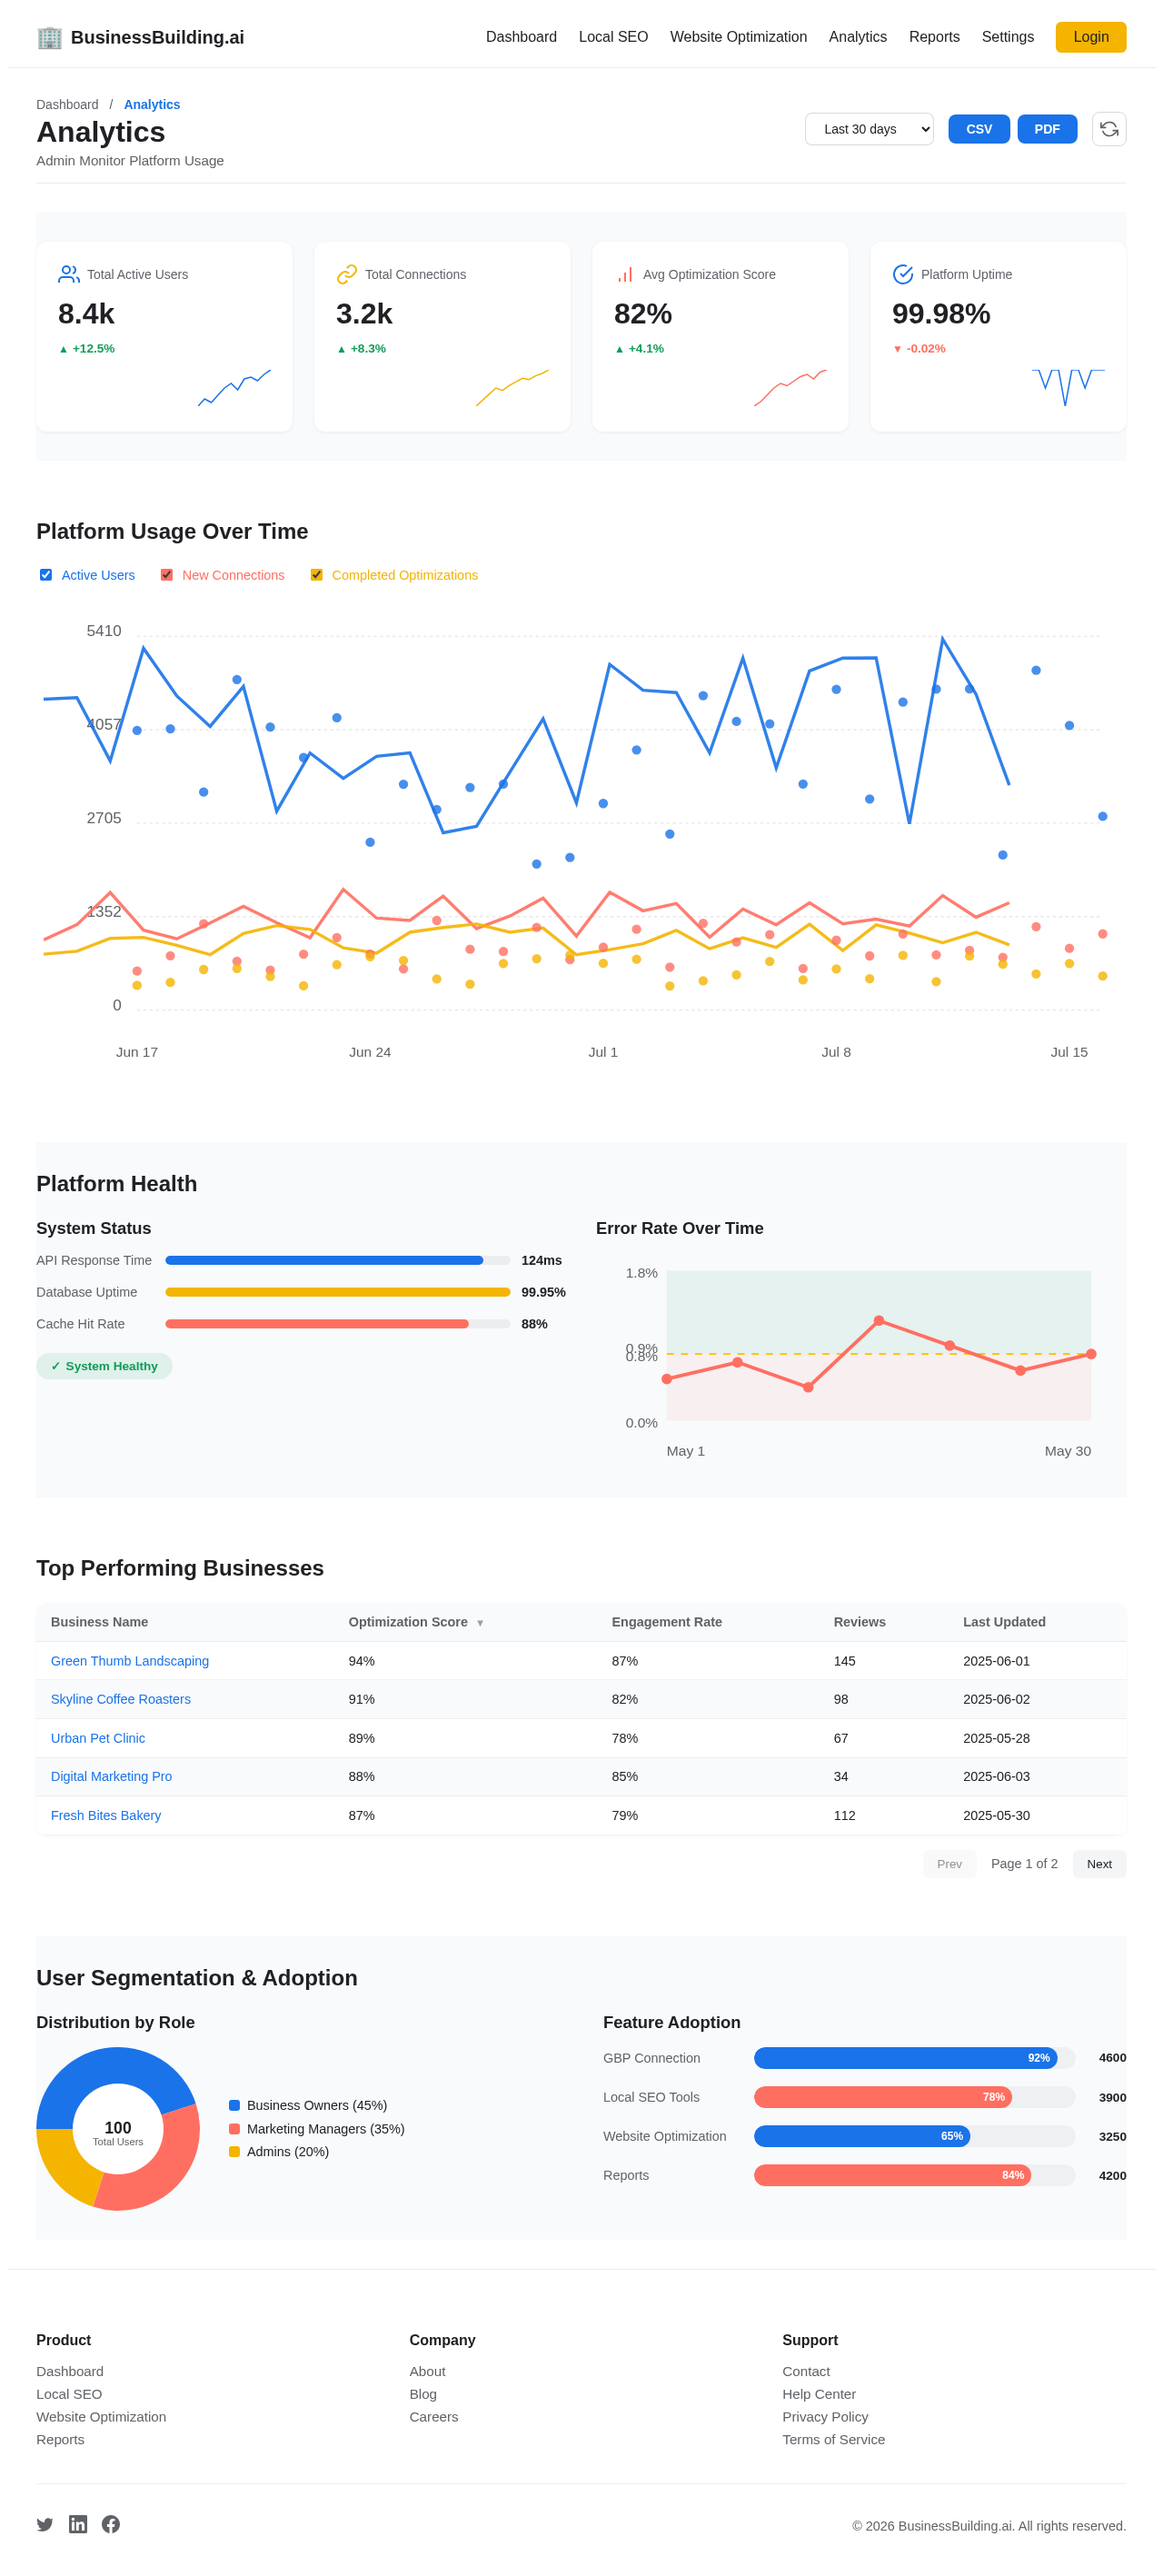Click the 94% optimization score cell

[361, 1660]
